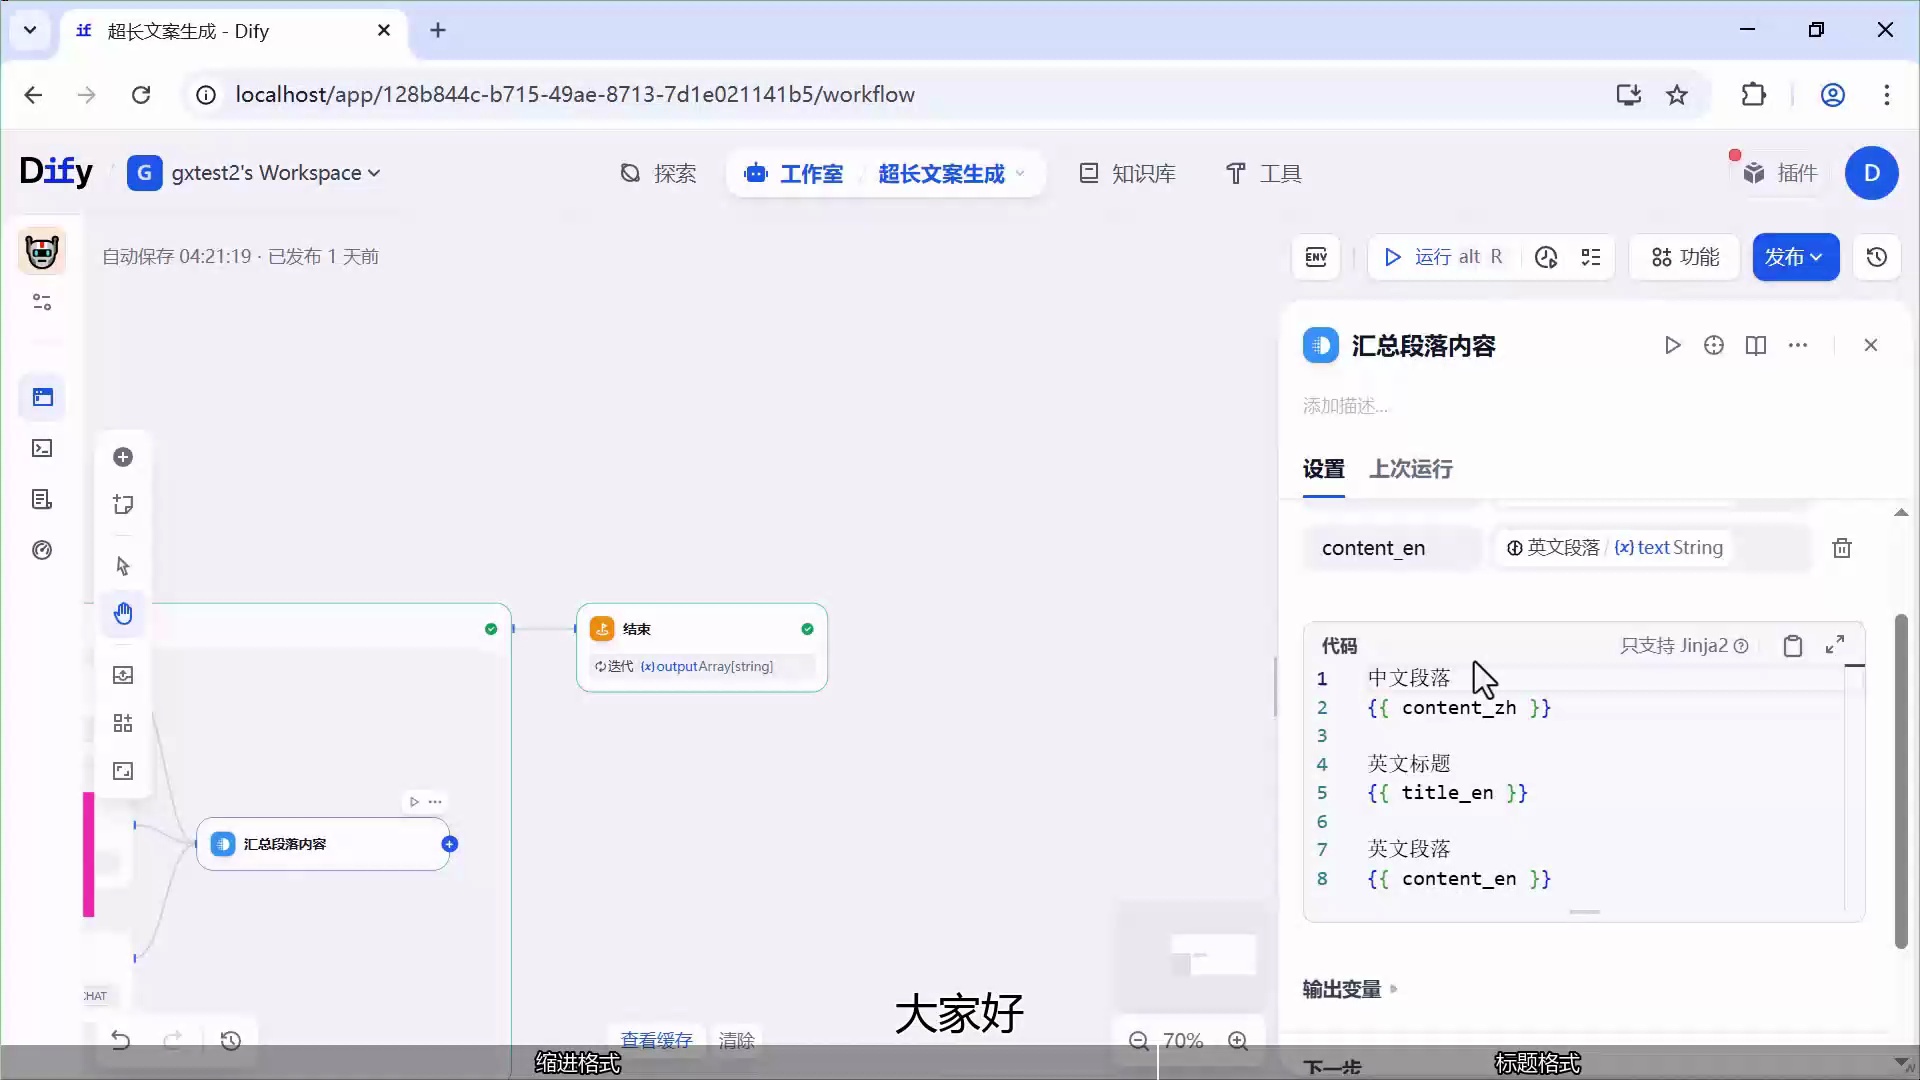Screen dimensions: 1920x1080
Task: Expand the 发布 publish dropdown
Action: pos(1795,257)
